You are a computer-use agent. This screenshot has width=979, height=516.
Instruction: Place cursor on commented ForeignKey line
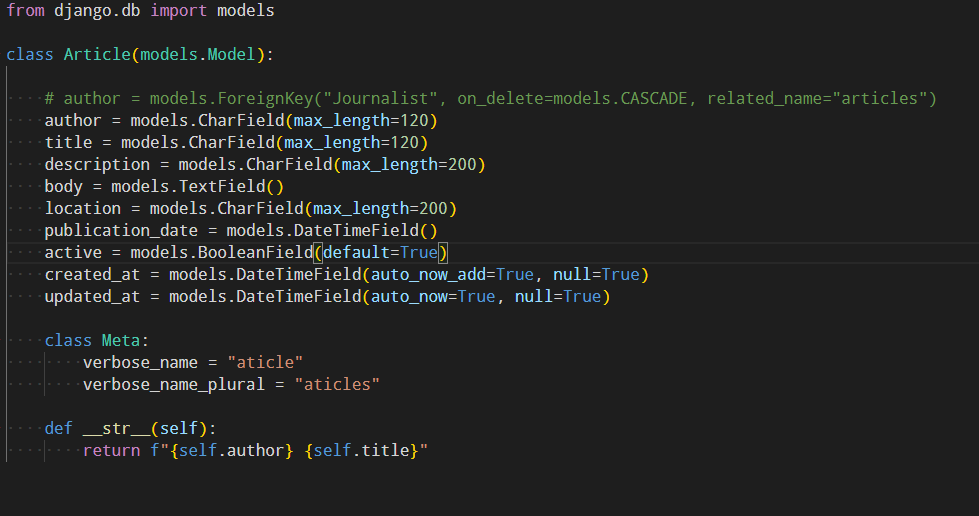pos(490,98)
